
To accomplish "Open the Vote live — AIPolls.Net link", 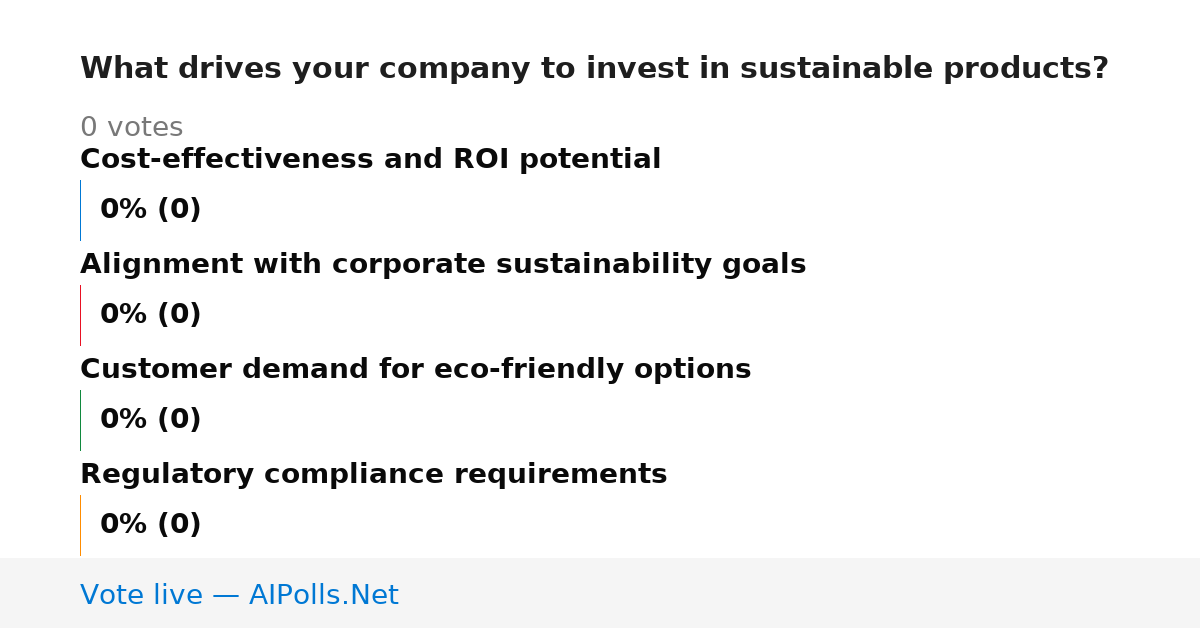I will click(239, 596).
